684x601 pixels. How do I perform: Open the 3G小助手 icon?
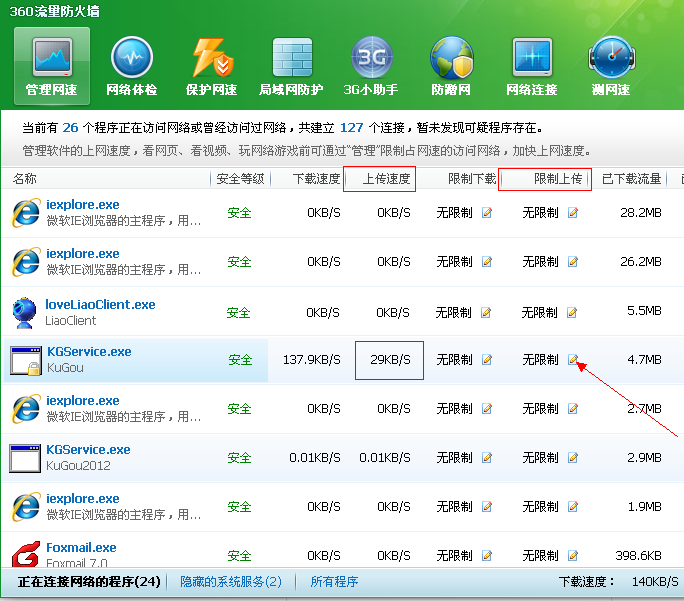371,58
